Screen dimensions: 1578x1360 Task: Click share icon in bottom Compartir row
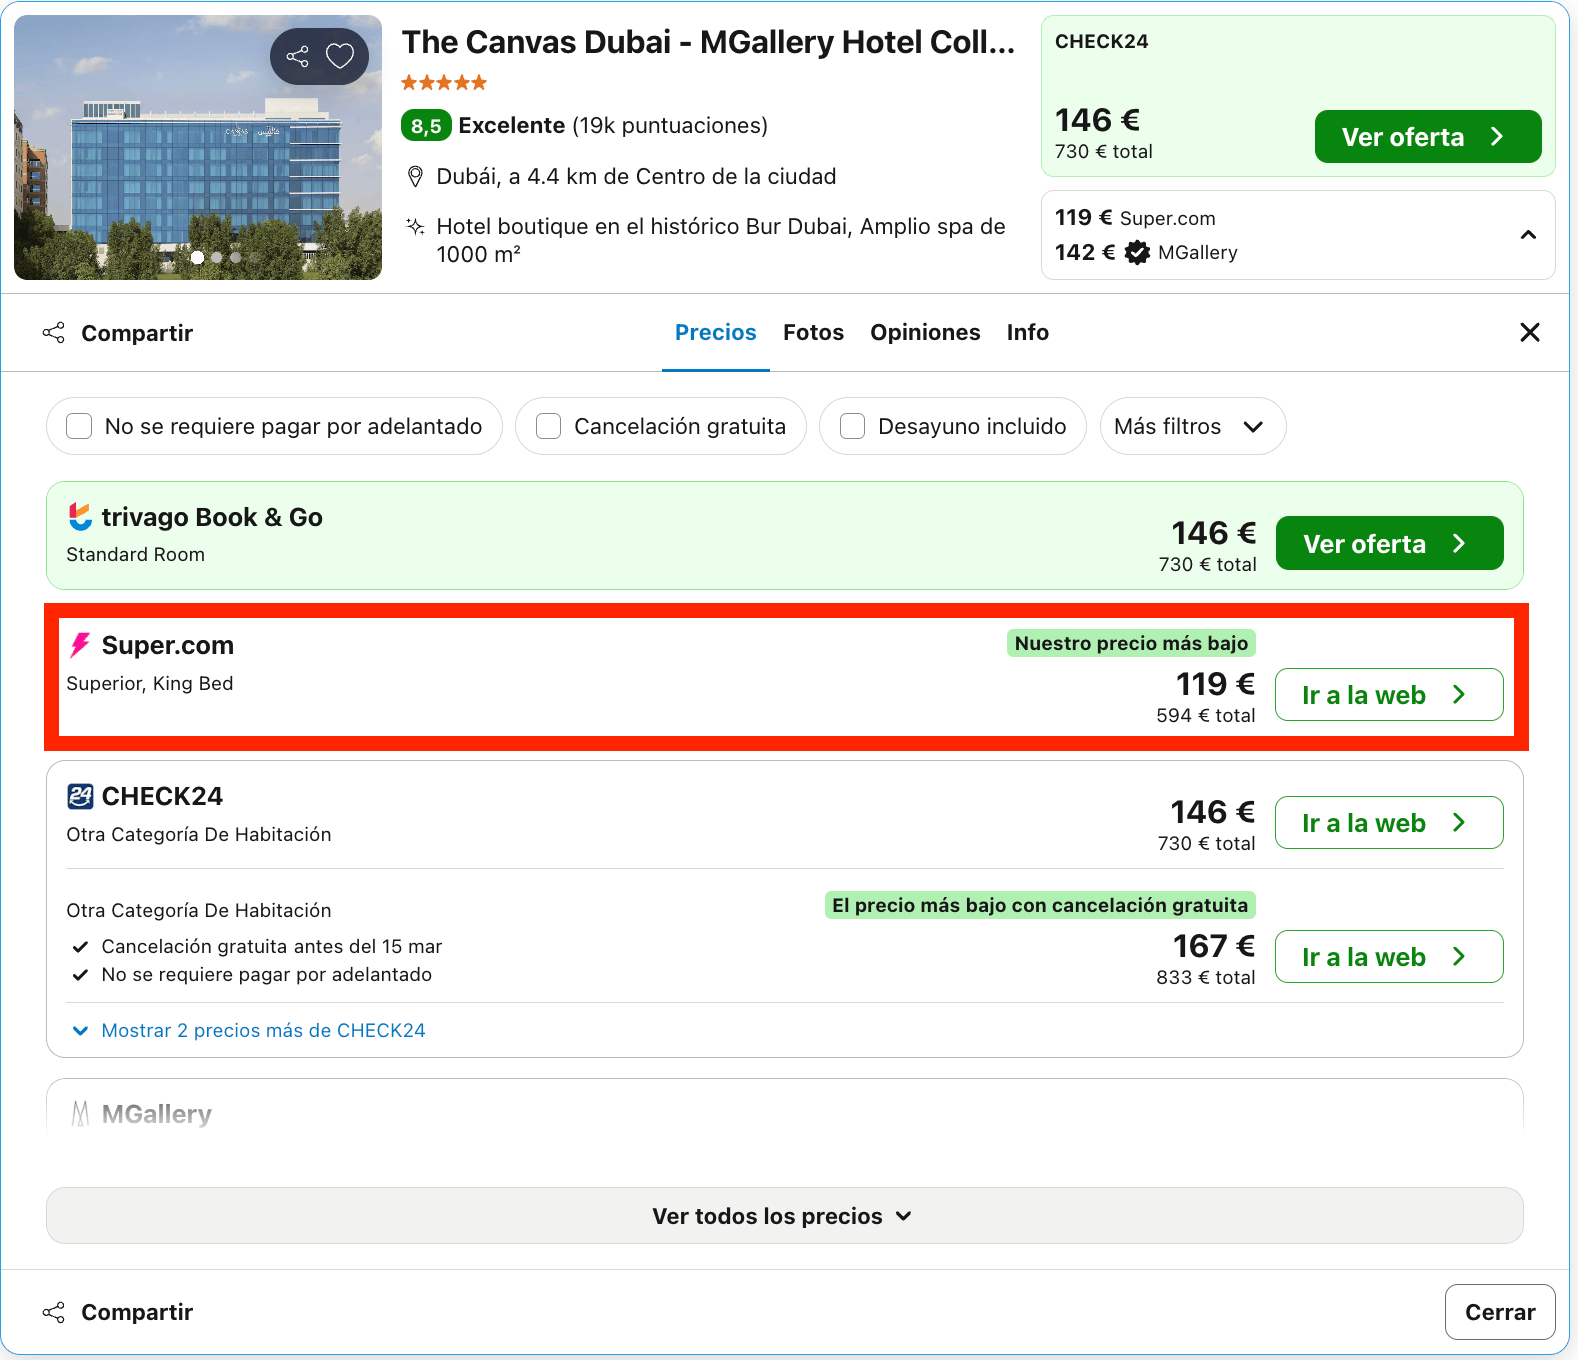tap(54, 1312)
